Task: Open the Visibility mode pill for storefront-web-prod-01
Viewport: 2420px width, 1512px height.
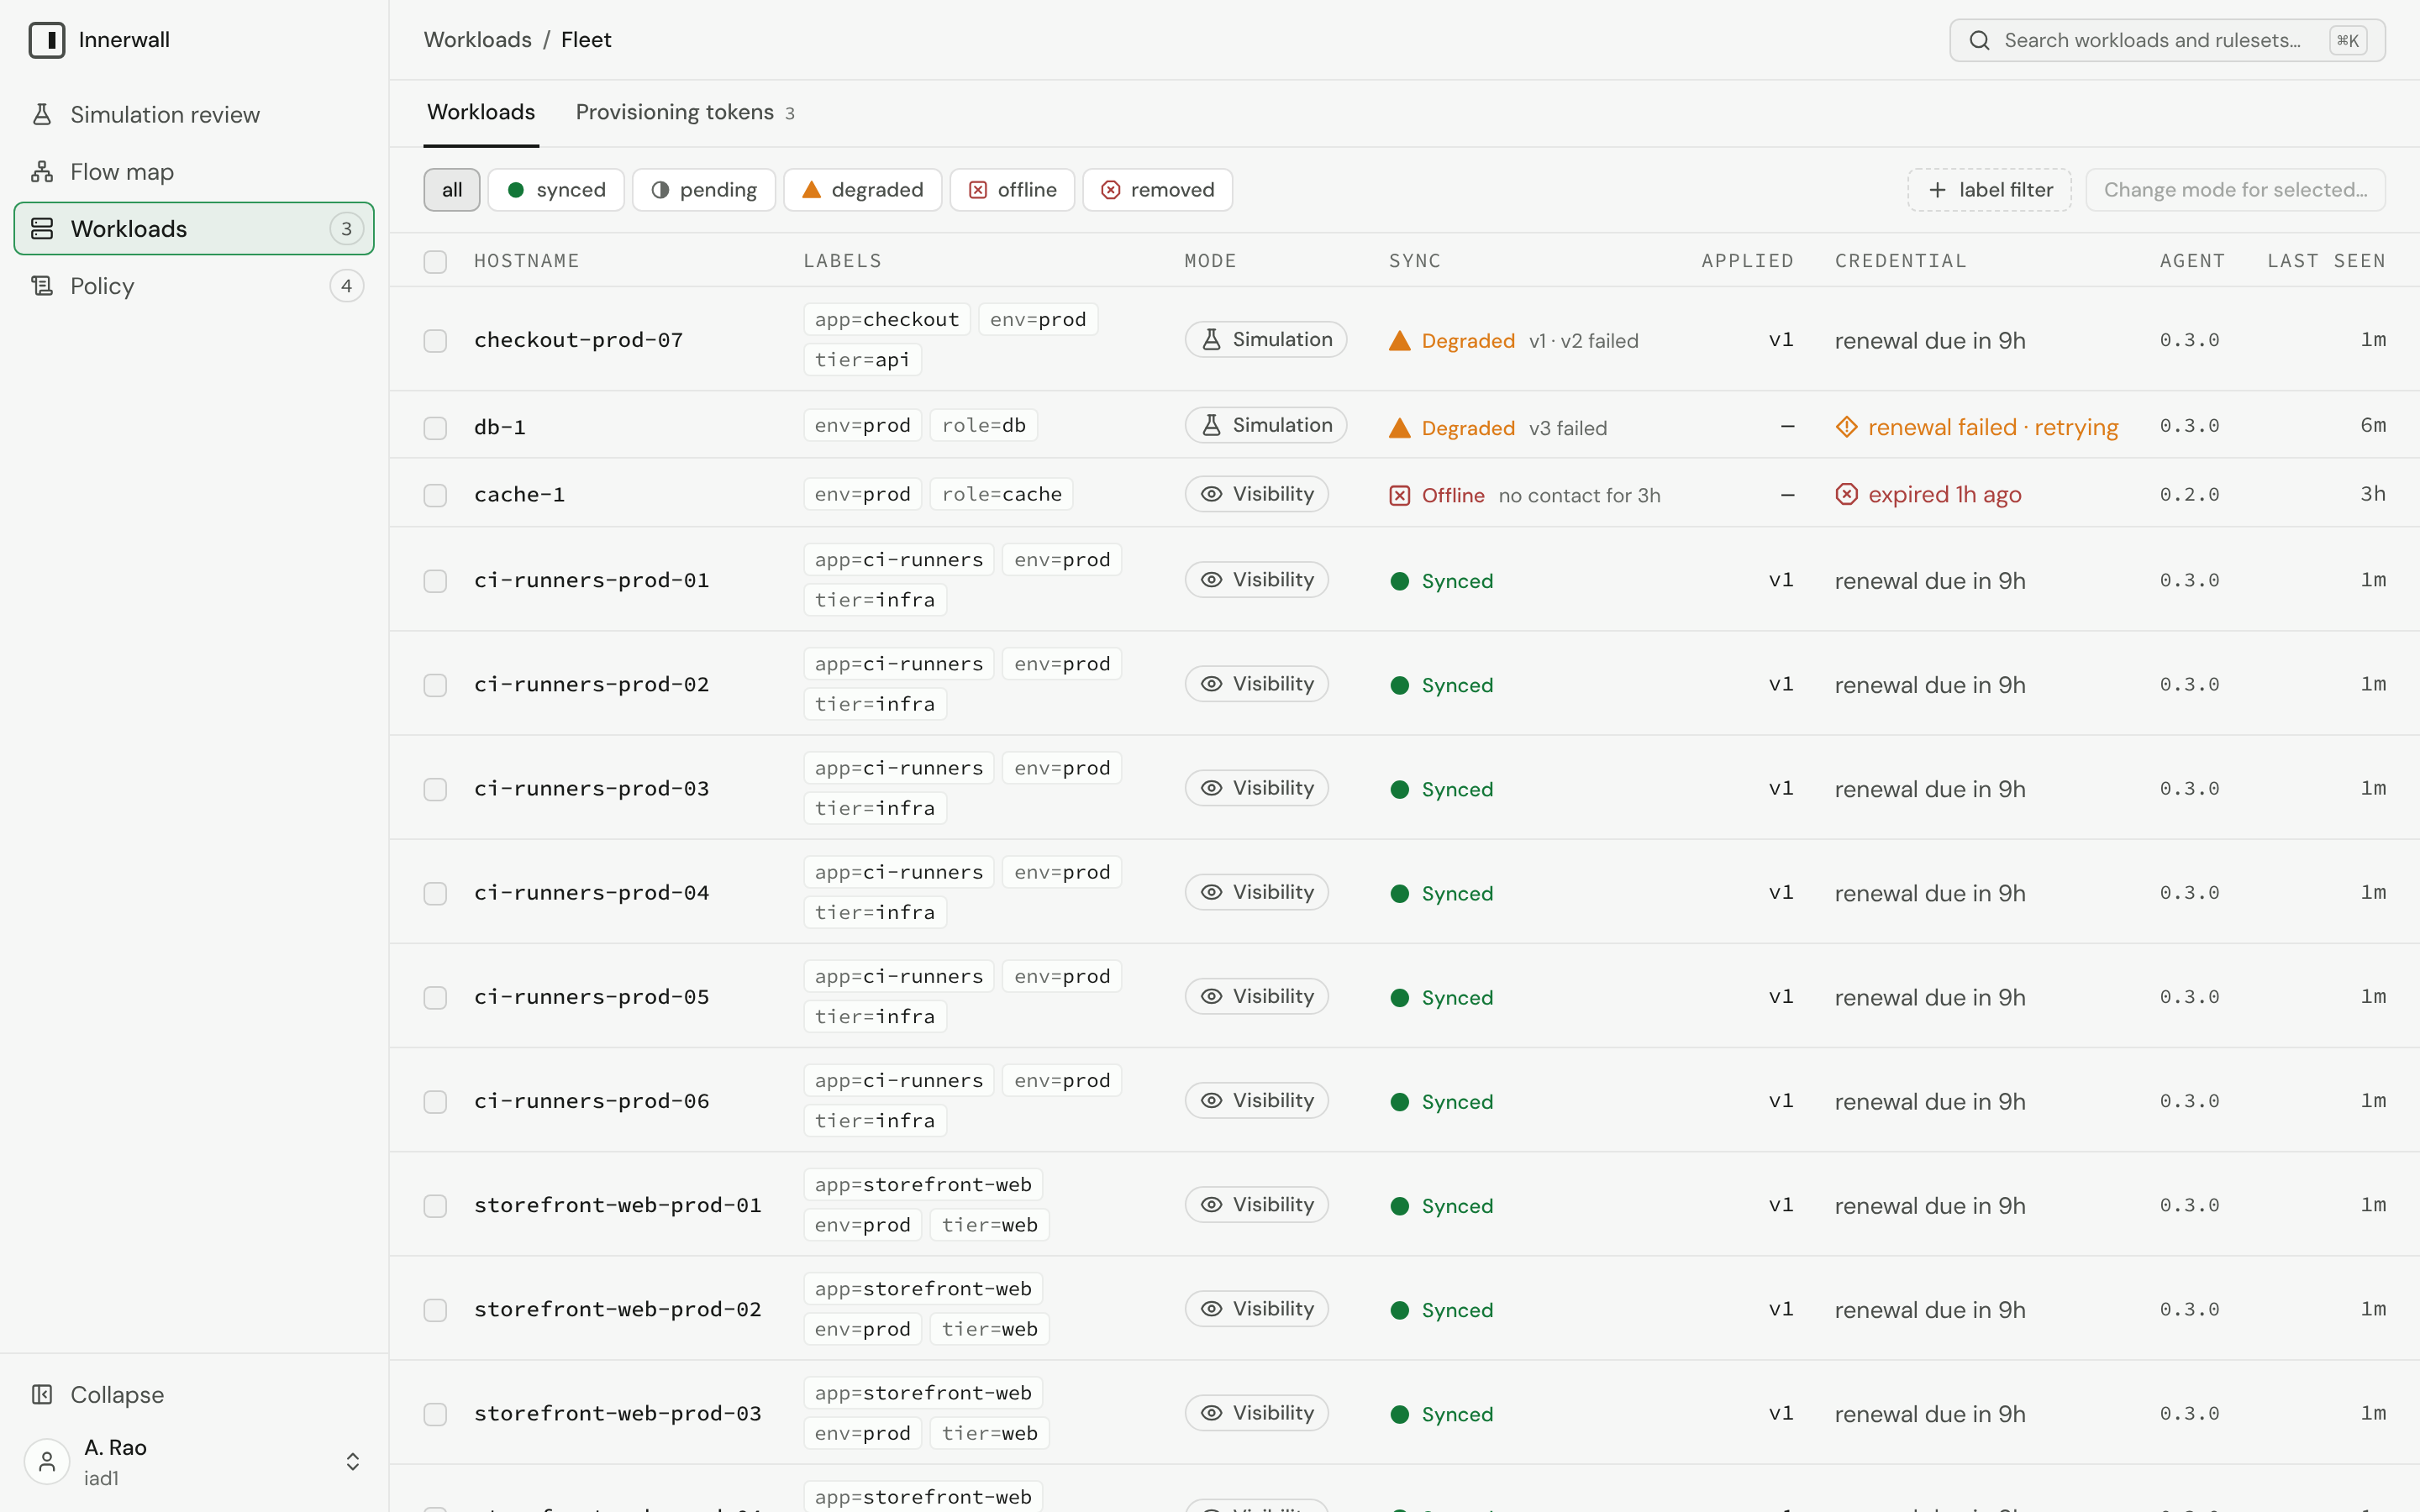Action: point(1256,1204)
